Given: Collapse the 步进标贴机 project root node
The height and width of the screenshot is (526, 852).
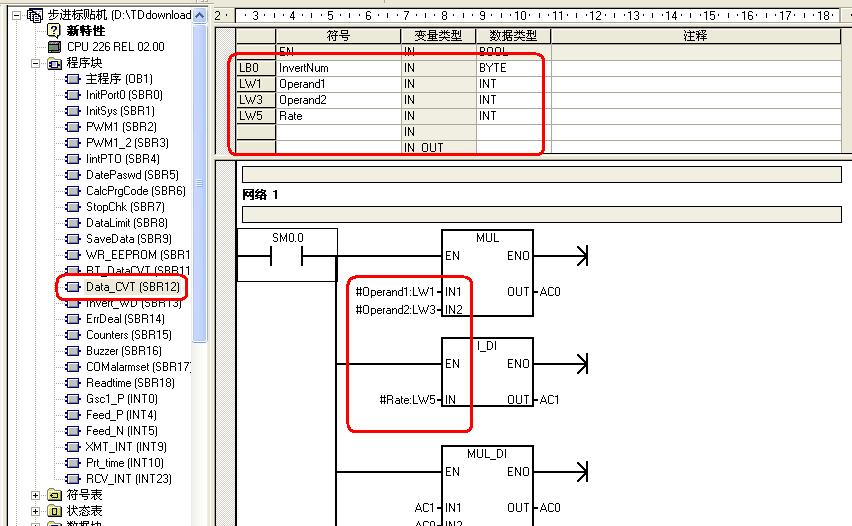Looking at the screenshot, I should (x=20, y=15).
